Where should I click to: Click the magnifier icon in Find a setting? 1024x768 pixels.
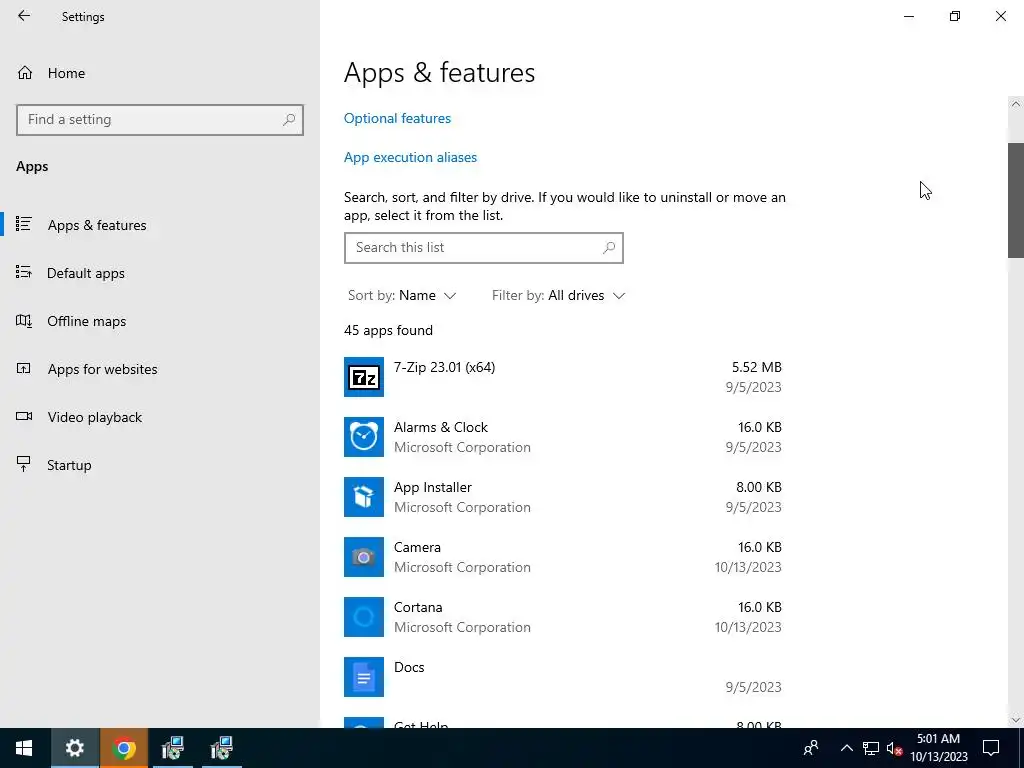[289, 120]
